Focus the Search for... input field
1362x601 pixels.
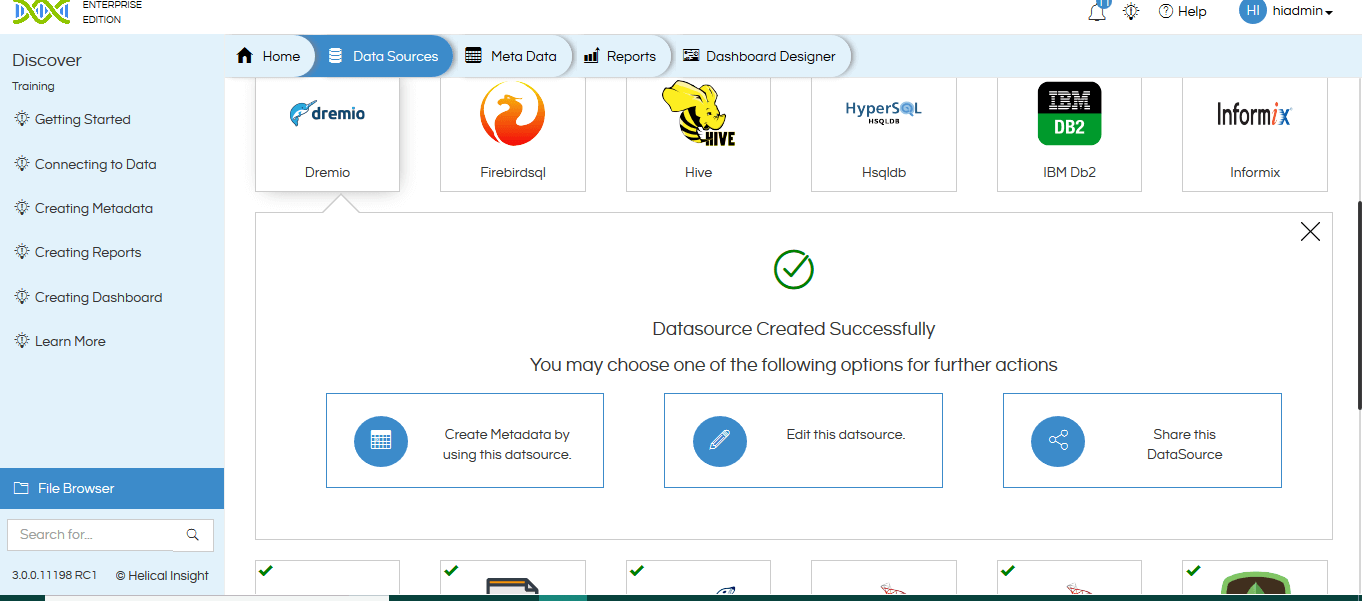[x=92, y=534]
